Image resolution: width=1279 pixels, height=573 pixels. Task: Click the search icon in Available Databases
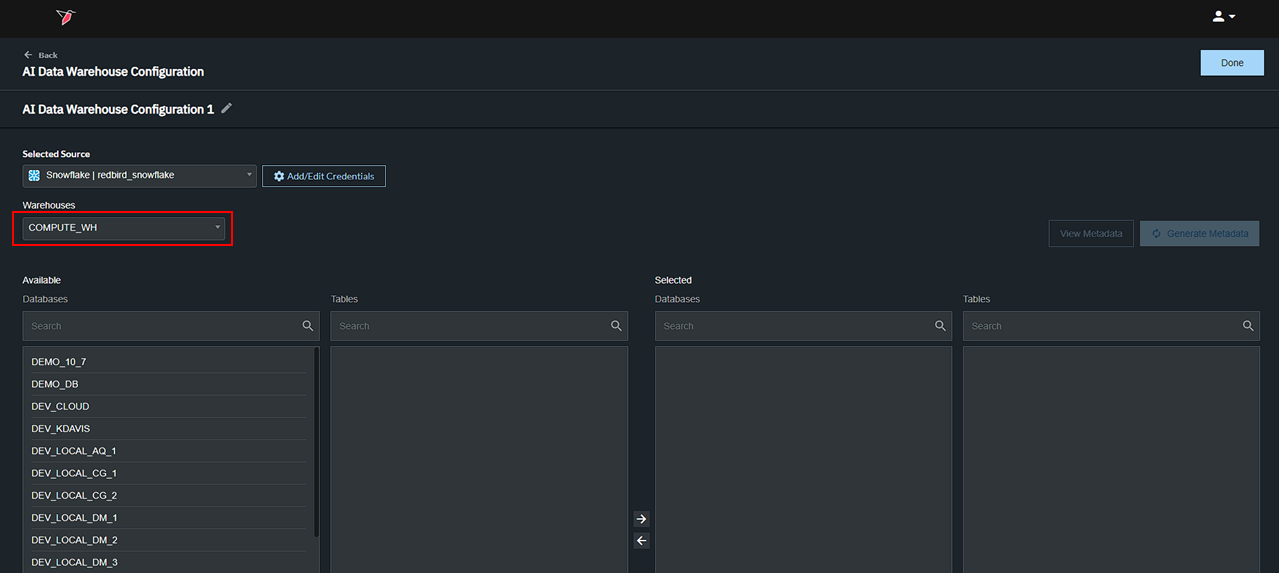click(308, 326)
